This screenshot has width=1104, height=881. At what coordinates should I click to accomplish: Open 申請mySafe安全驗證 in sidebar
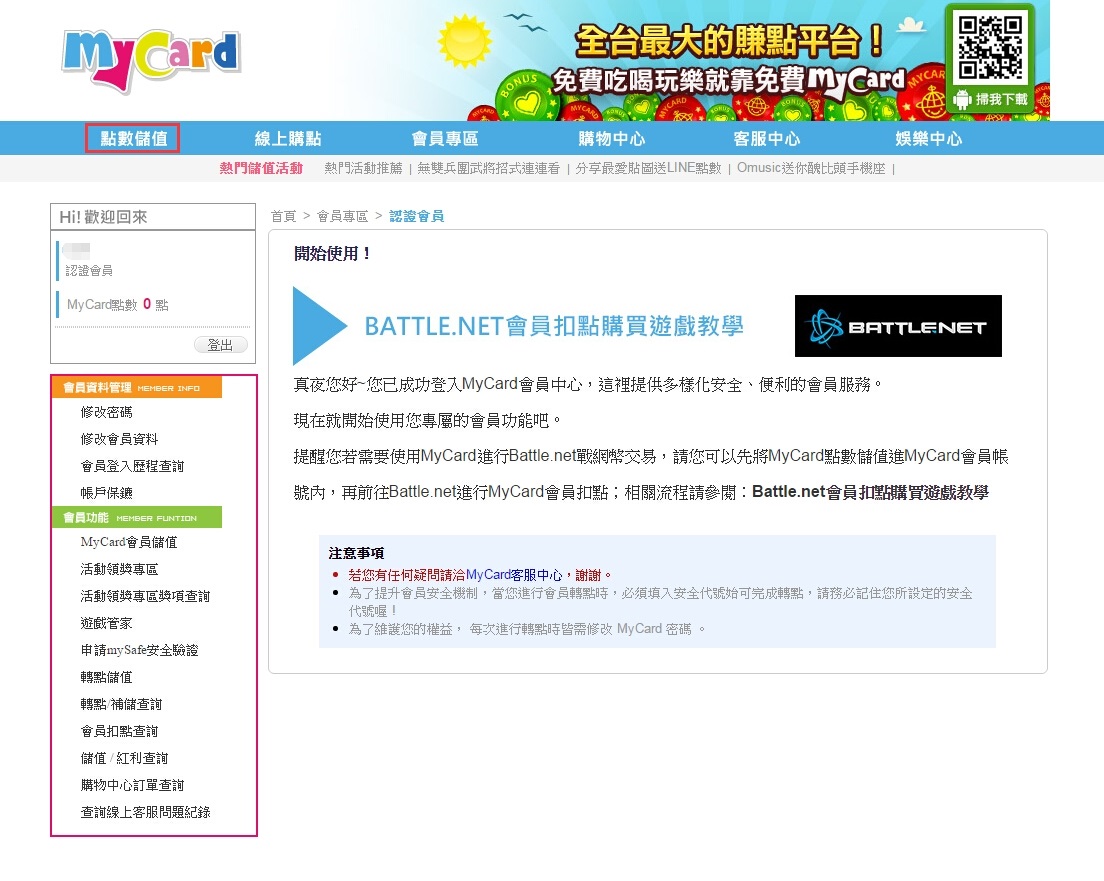[x=139, y=650]
